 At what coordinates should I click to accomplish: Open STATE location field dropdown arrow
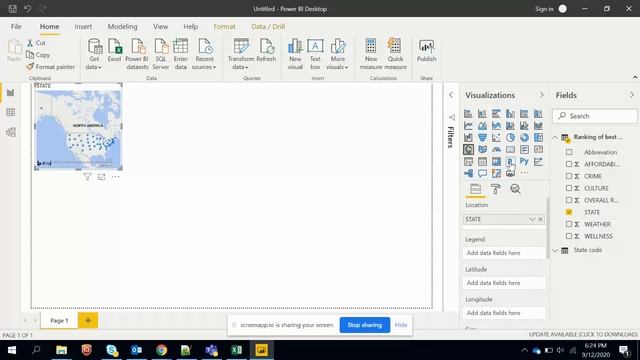[x=532, y=220]
